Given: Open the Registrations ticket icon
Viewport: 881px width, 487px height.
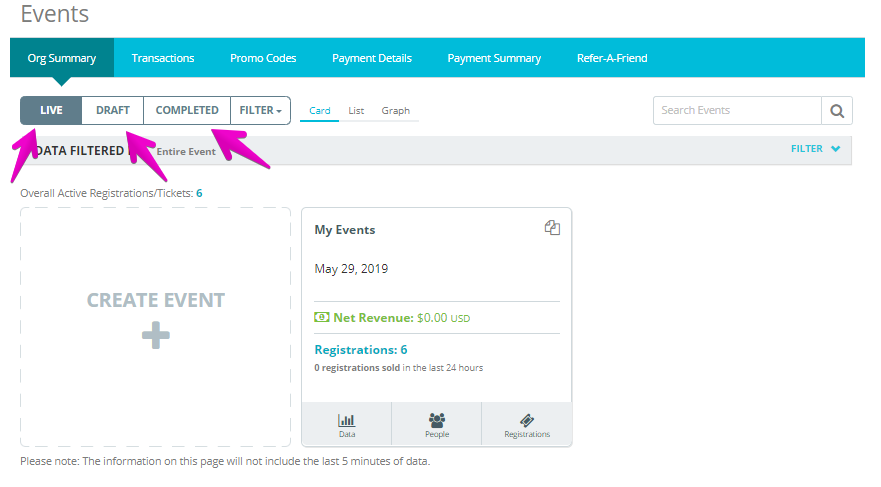Looking at the screenshot, I should (x=526, y=420).
